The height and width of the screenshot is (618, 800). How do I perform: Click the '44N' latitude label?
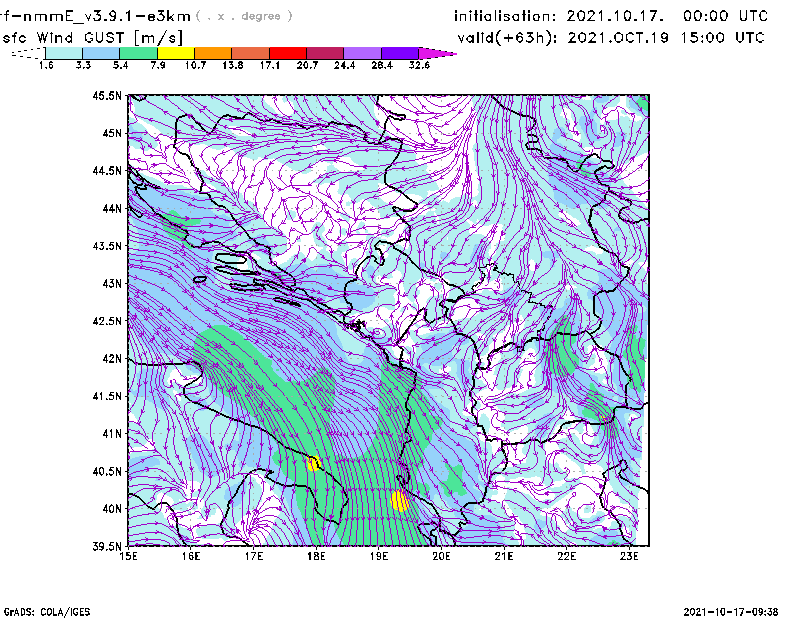[112, 208]
